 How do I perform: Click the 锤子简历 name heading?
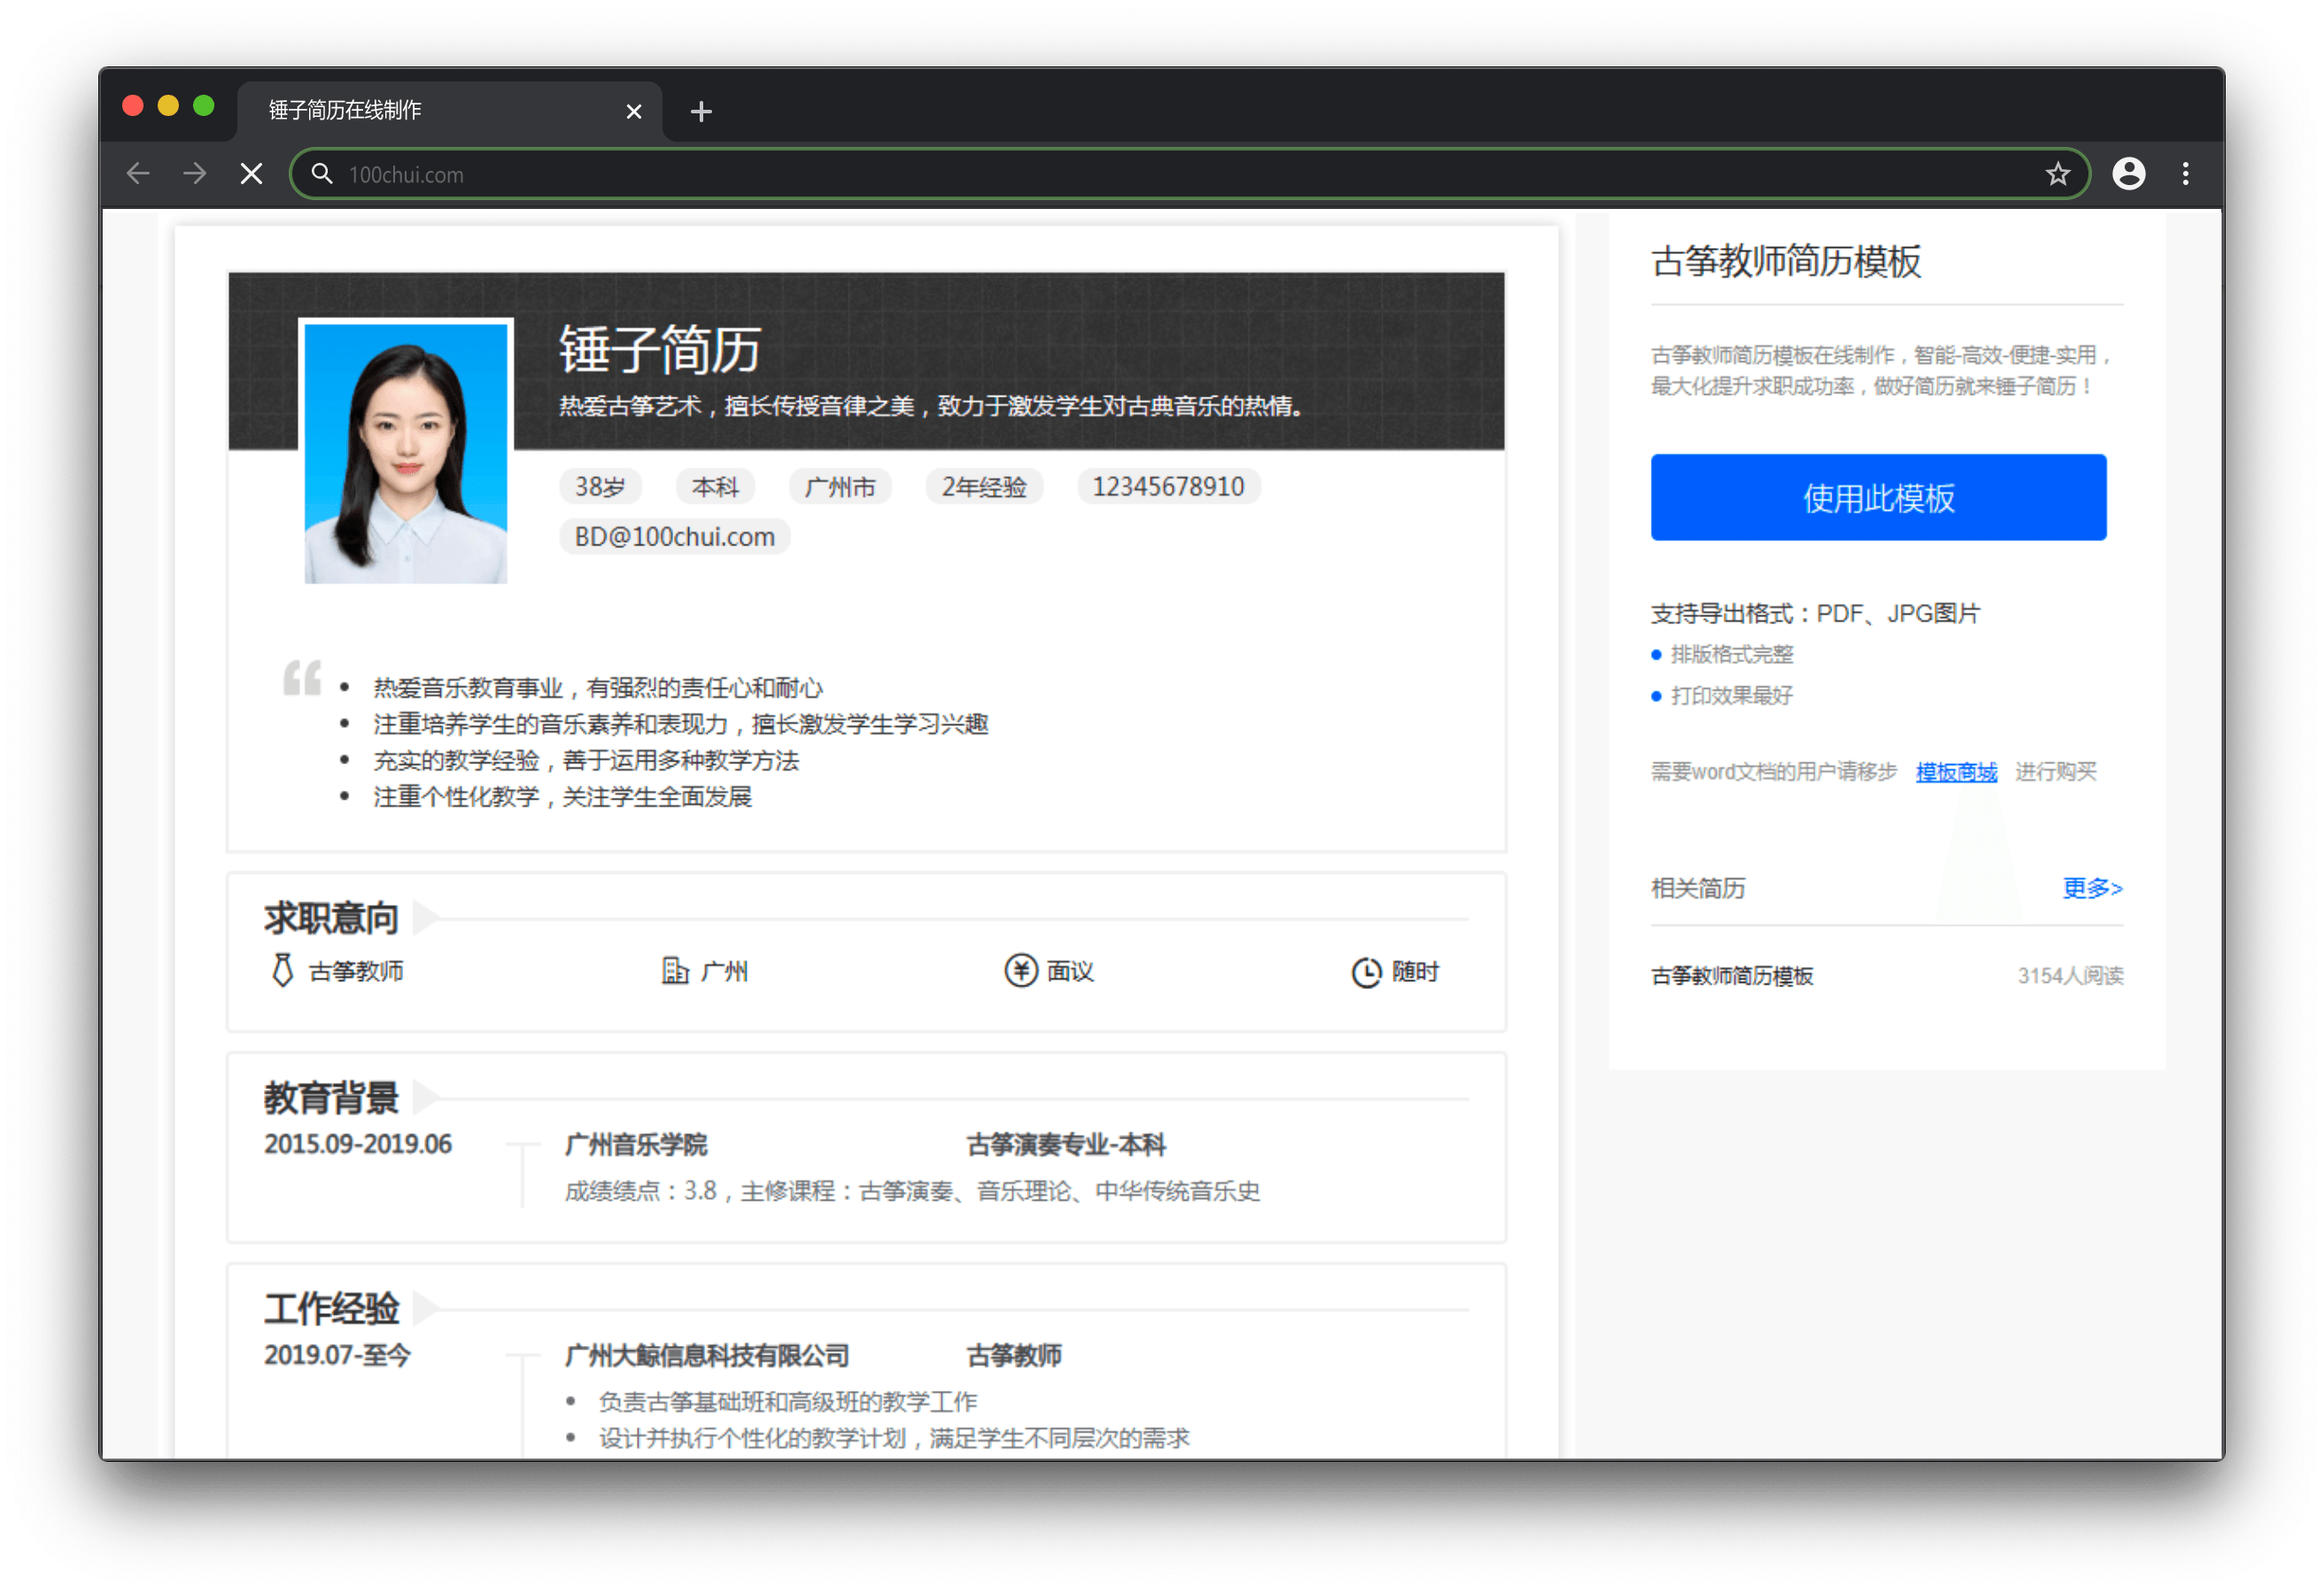coord(659,350)
